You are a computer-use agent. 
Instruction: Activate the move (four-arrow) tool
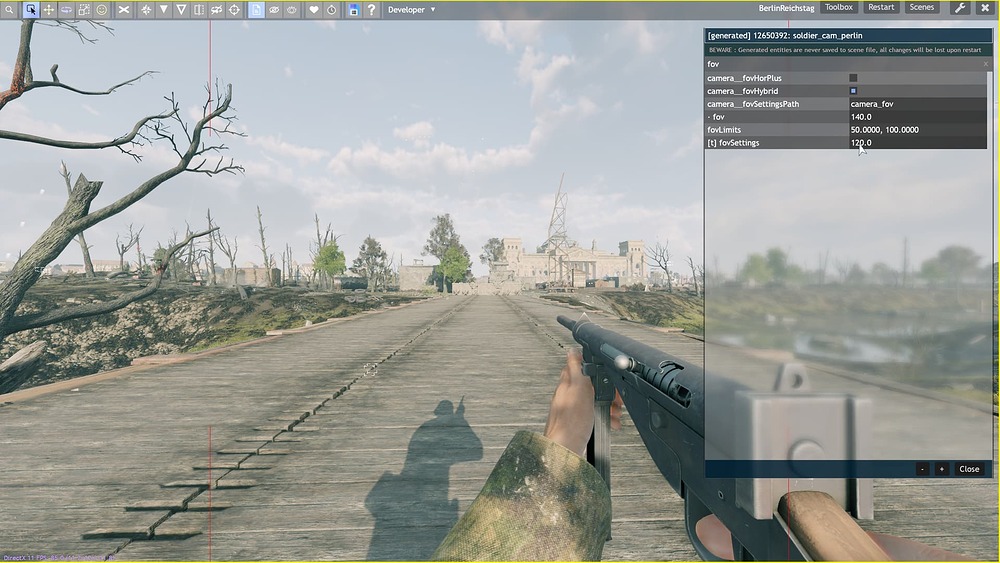coord(48,10)
